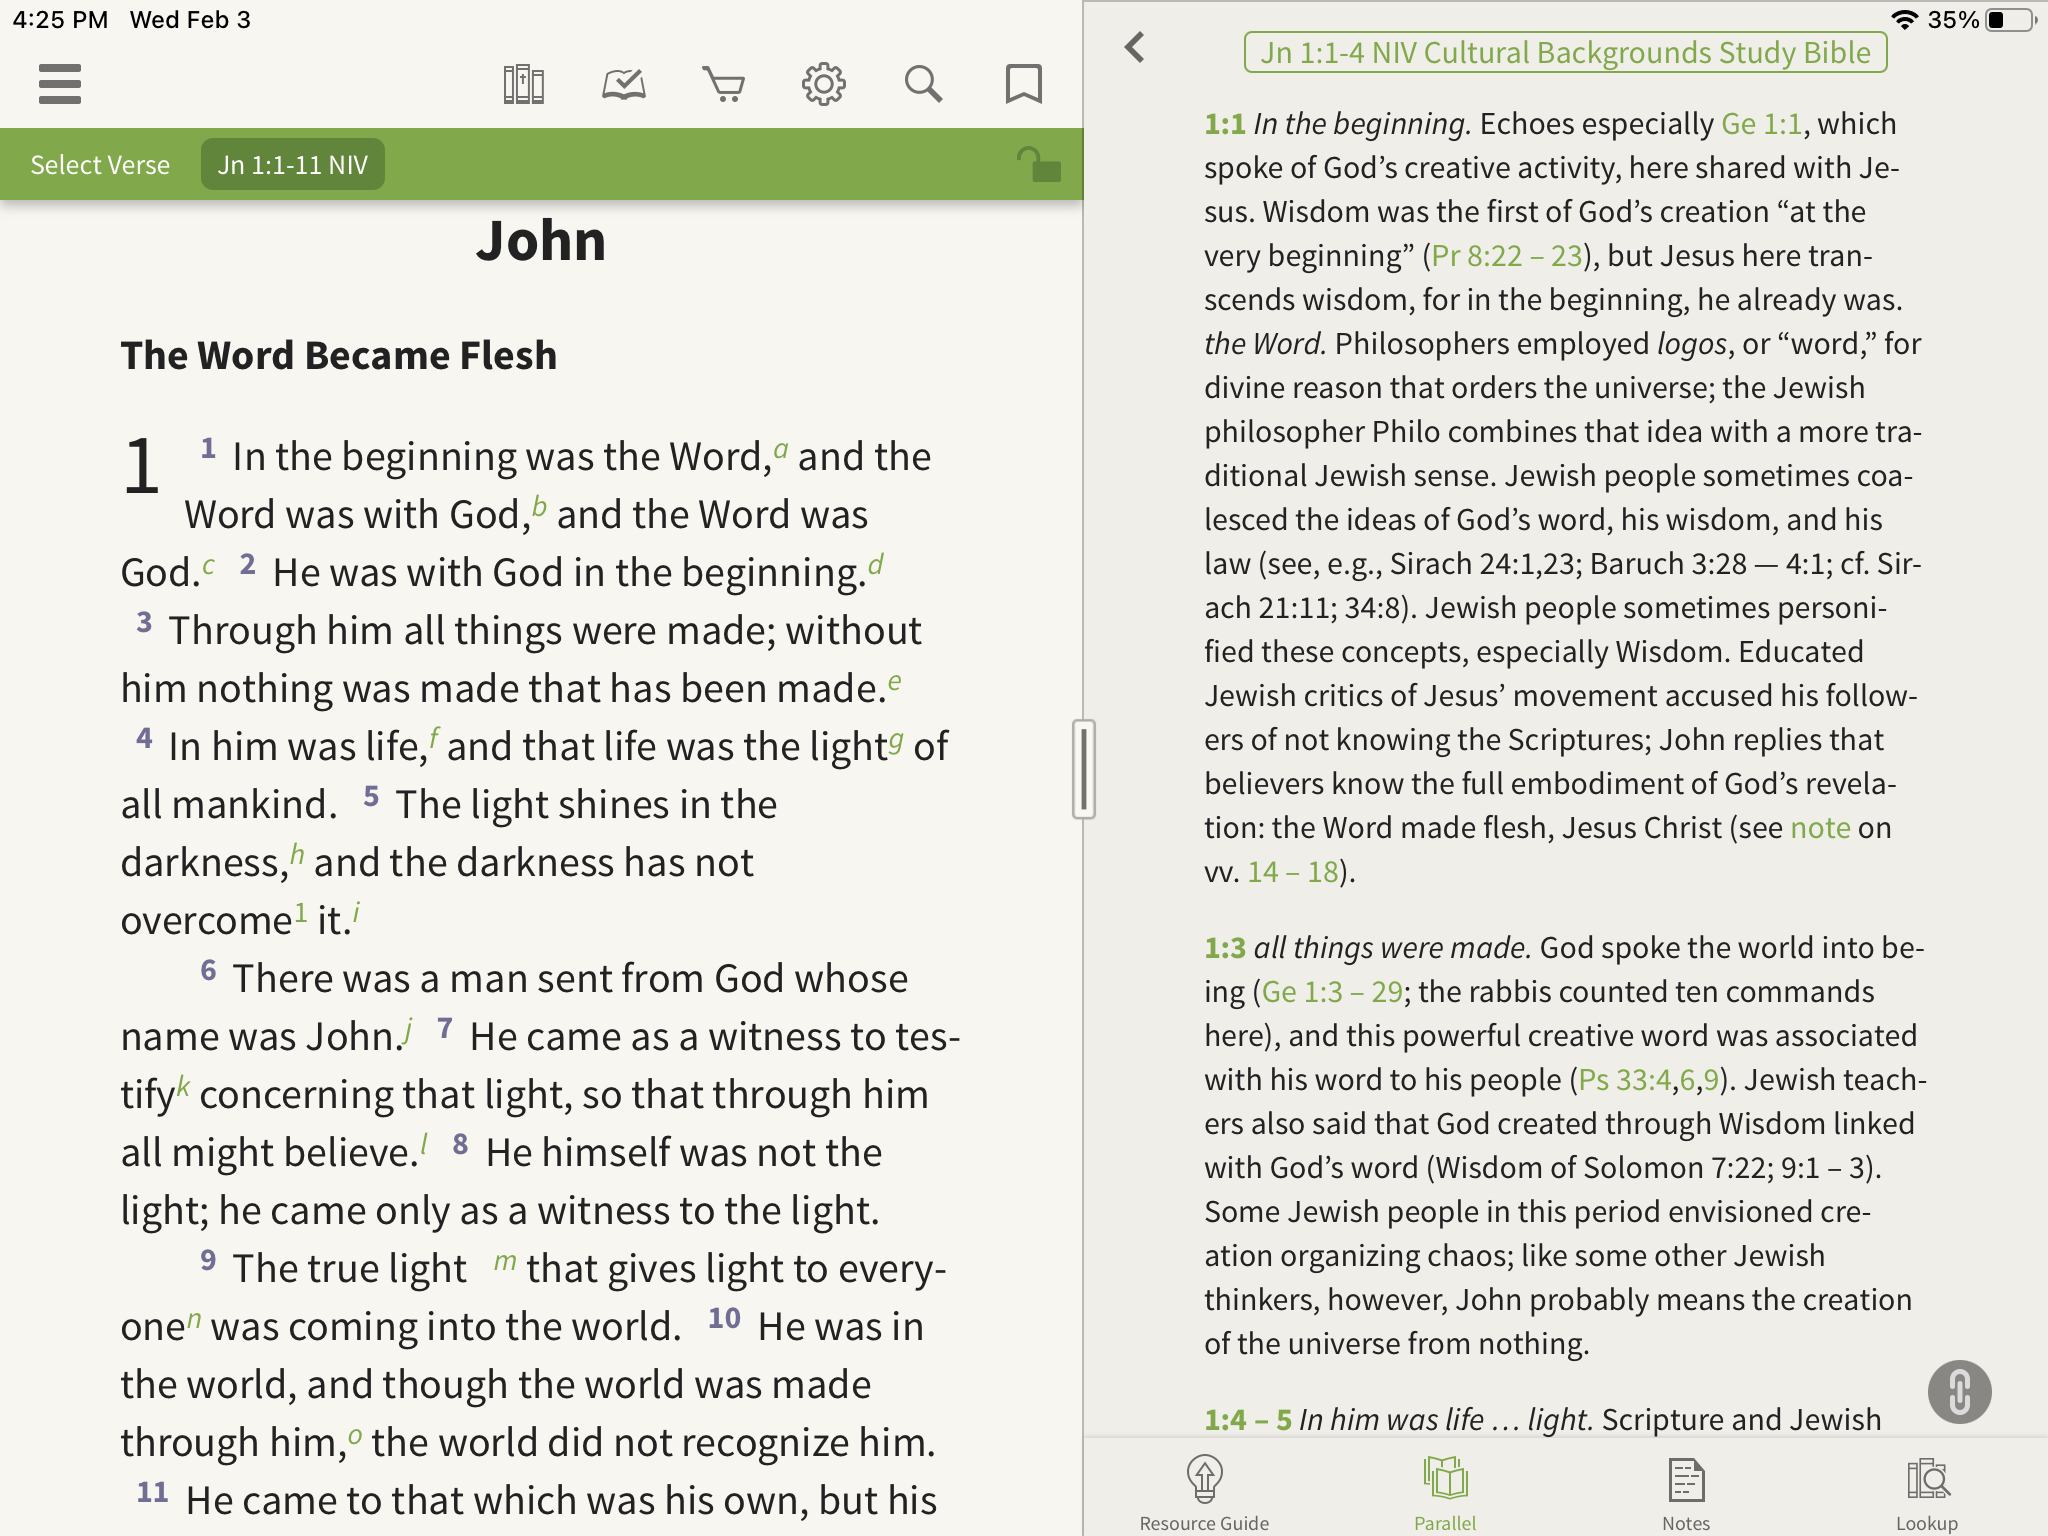Open the bookmark icon
The width and height of the screenshot is (2048, 1536).
pyautogui.click(x=1023, y=84)
